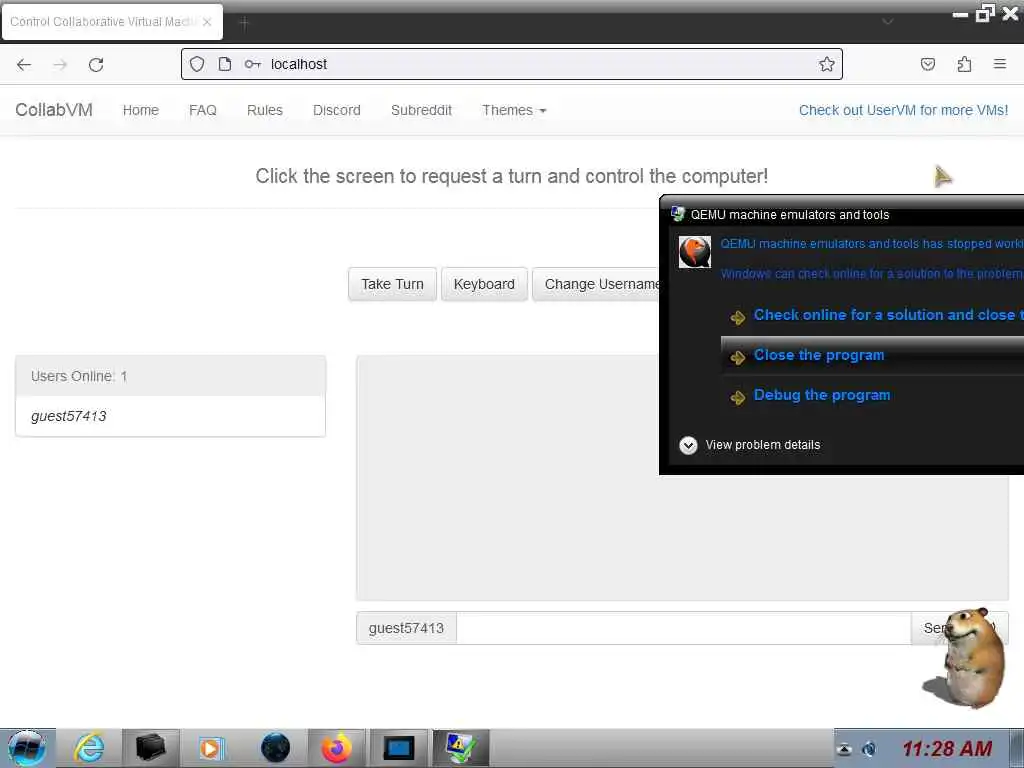Click the 11:28 AM clock
Screen dimensions: 1024x768
[947, 748]
